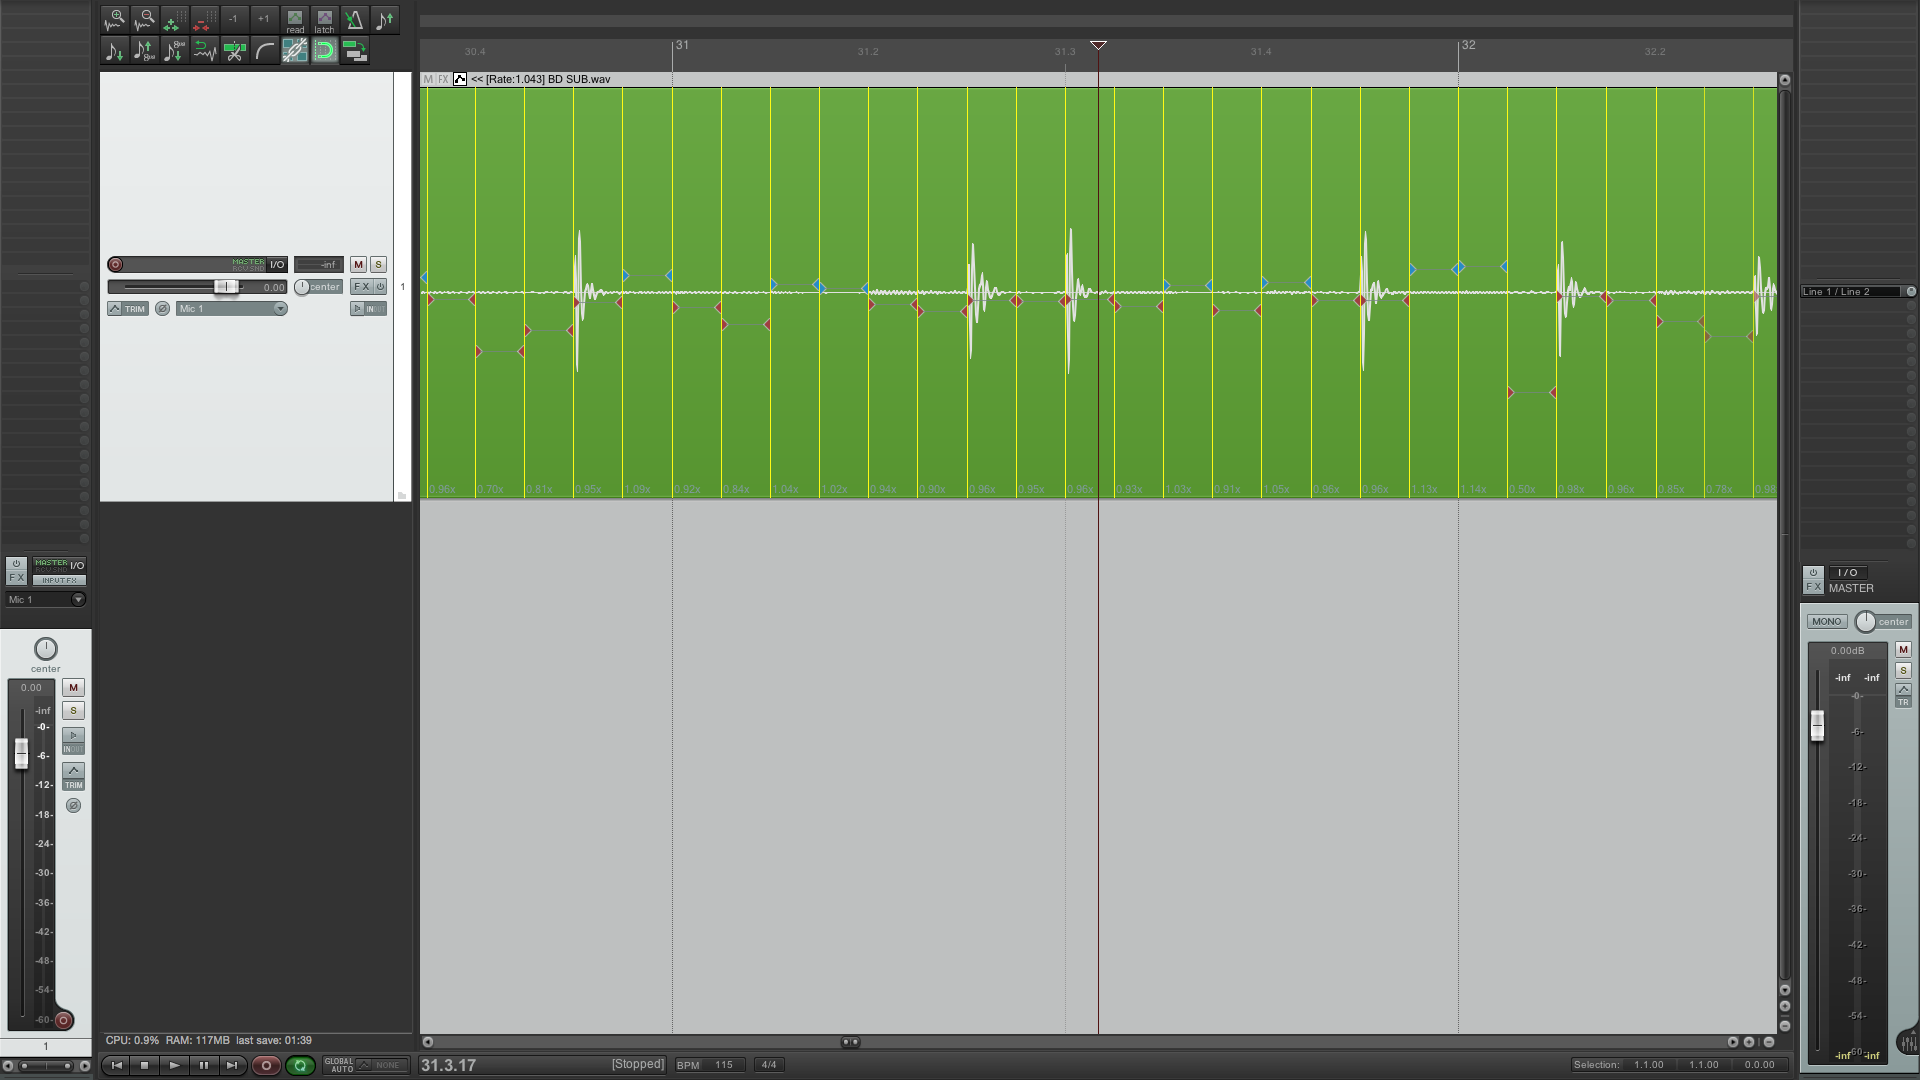Click the reverse item waveform icon
This screenshot has width=1920, height=1080.
(x=205, y=51)
